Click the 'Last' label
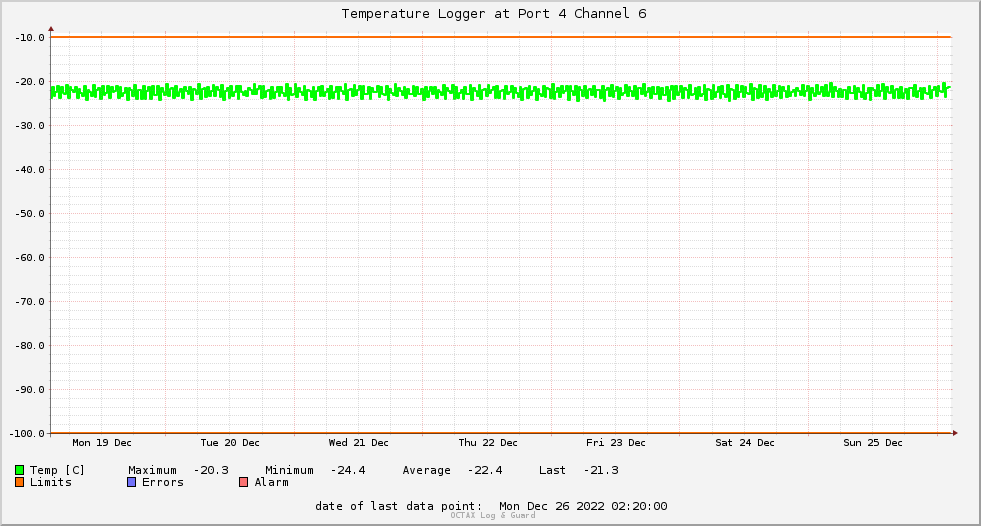Screen dimensions: 981x526 pyautogui.click(x=552, y=470)
